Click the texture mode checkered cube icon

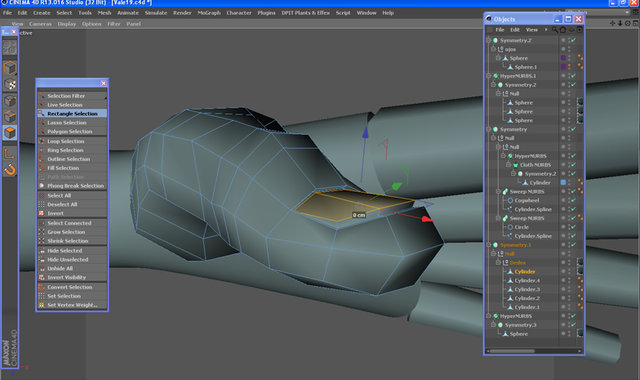[10, 84]
